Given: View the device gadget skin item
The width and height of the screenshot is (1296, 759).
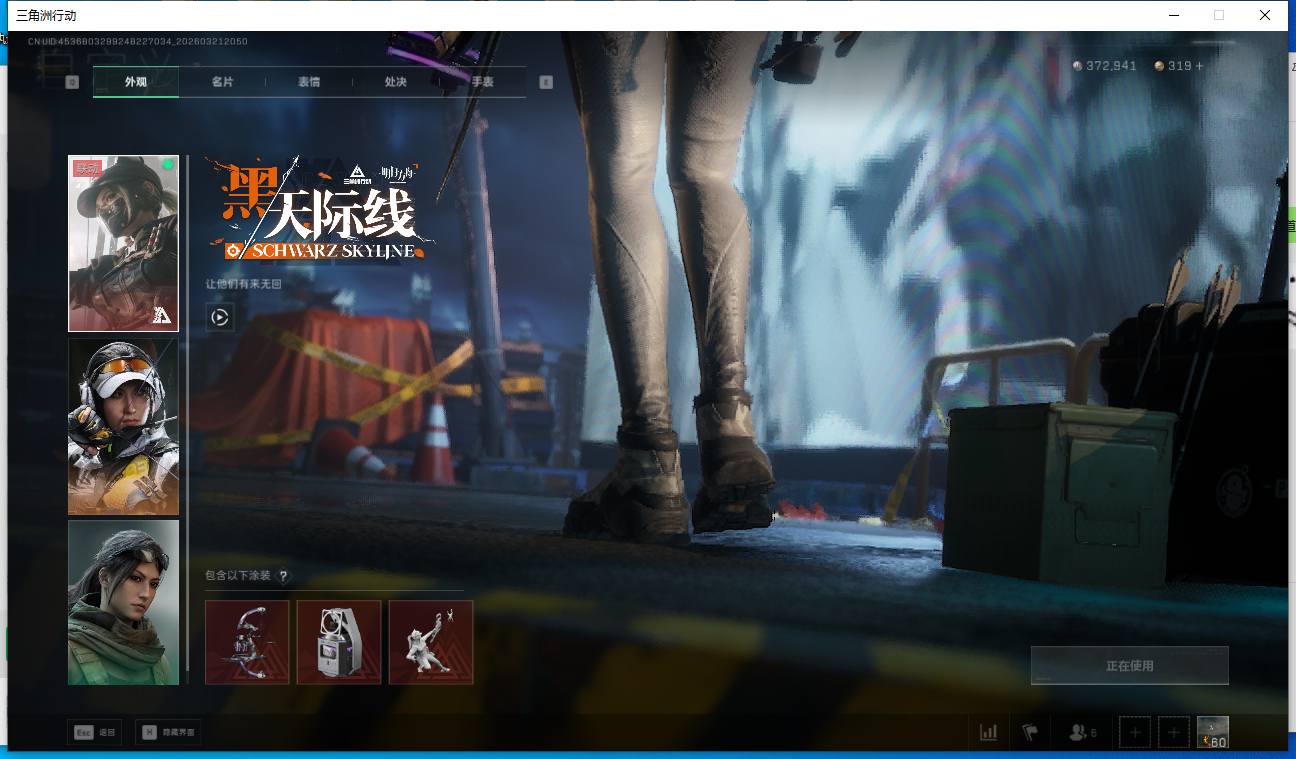Looking at the screenshot, I should pyautogui.click(x=339, y=642).
